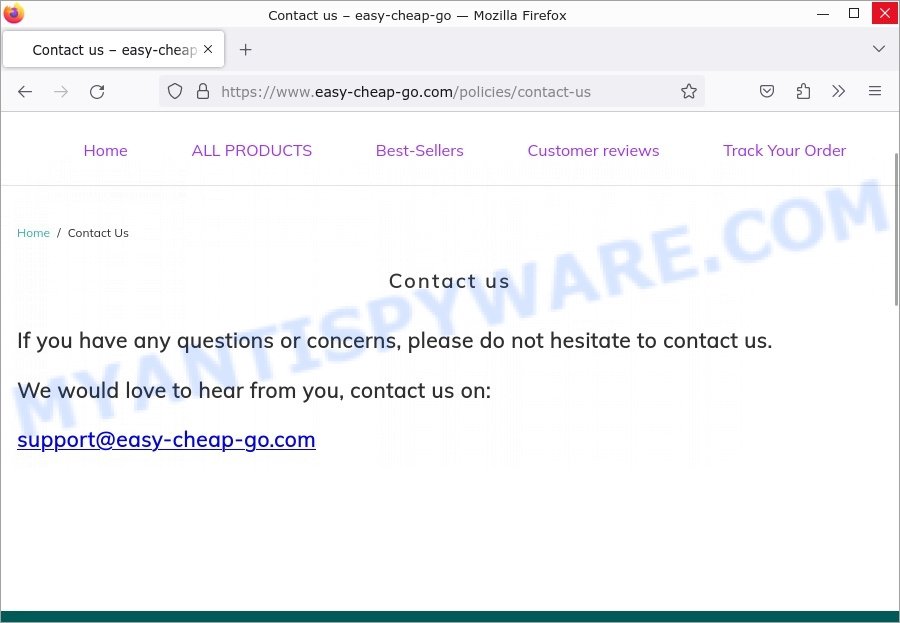Click the 'If you have any questions' sentence

395,340
